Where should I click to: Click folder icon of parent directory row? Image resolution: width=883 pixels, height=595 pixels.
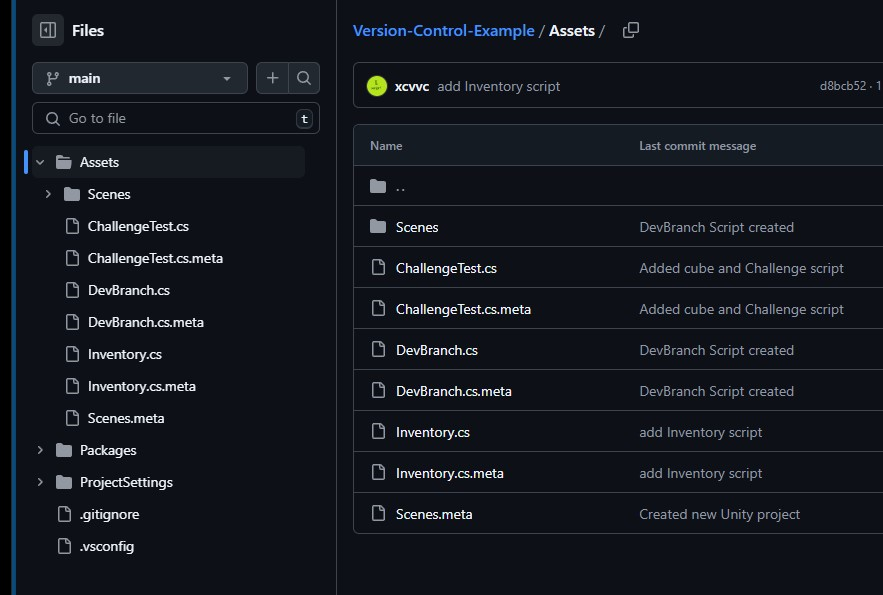(x=378, y=186)
